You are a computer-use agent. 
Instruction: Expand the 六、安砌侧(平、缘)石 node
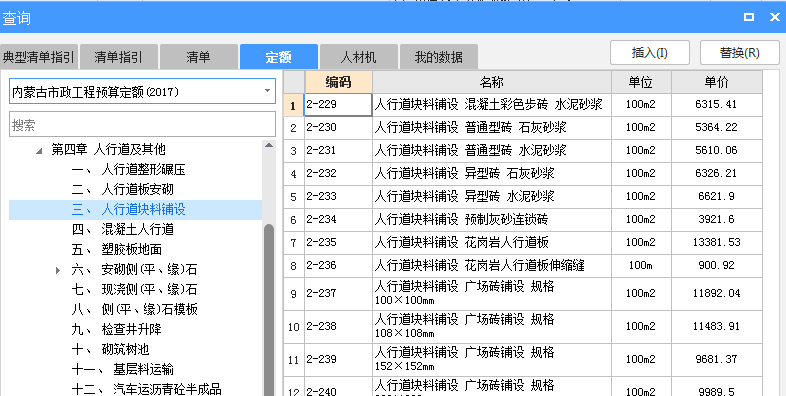(58, 270)
